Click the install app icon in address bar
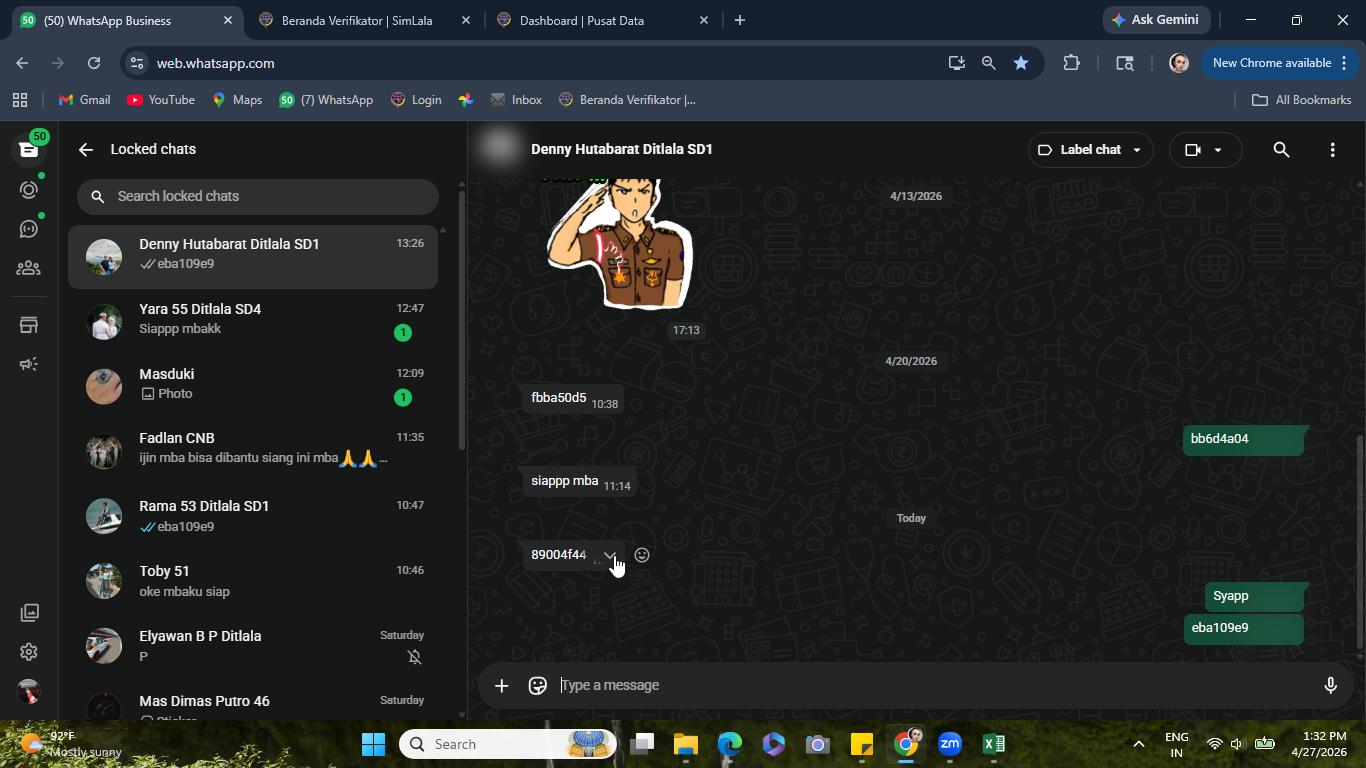Viewport: 1366px width, 768px height. point(957,63)
